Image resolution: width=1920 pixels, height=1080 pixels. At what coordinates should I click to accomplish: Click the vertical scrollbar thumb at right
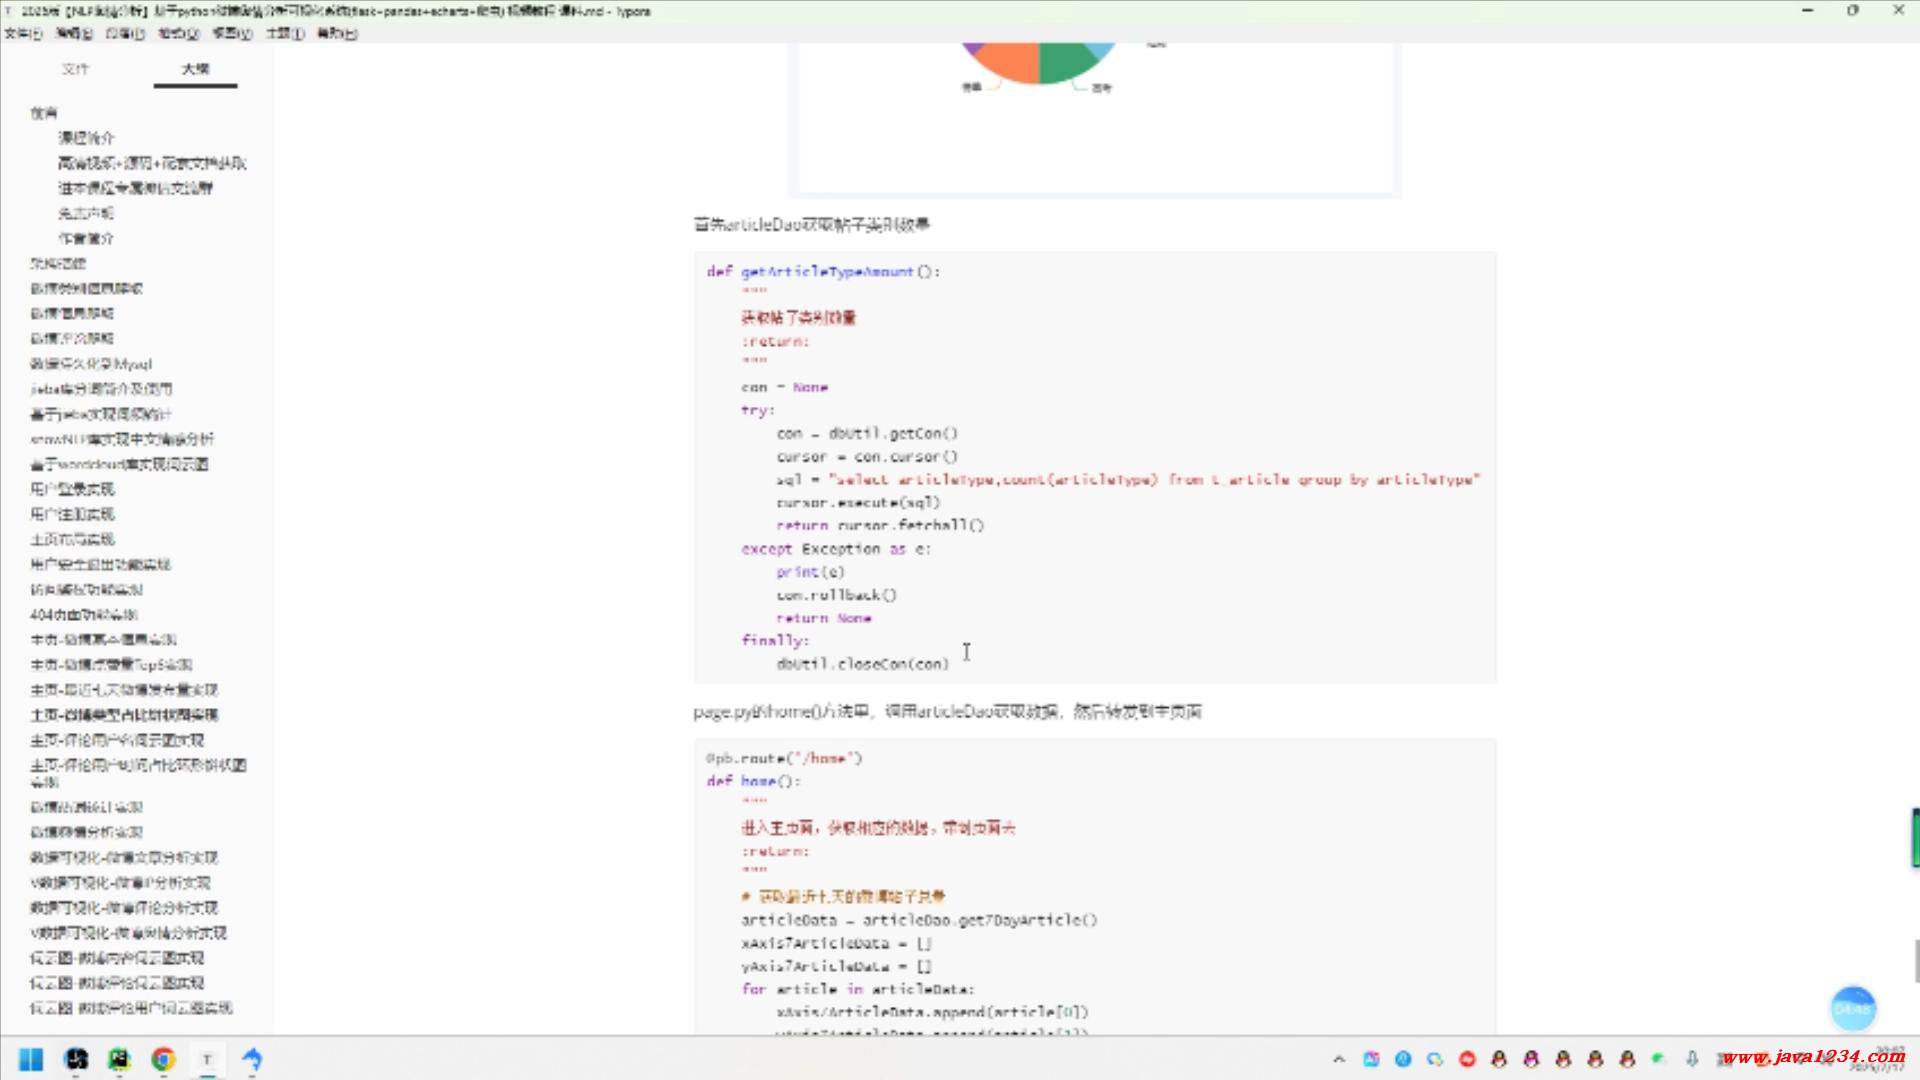[1915, 961]
